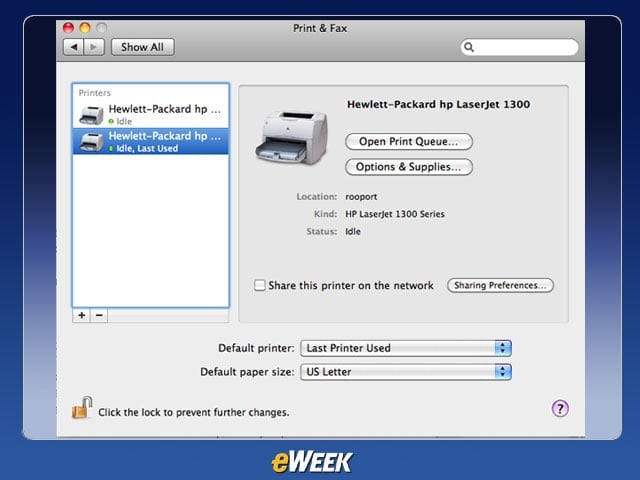The image size is (640, 480).
Task: Open the Print Queue
Action: coord(409,142)
